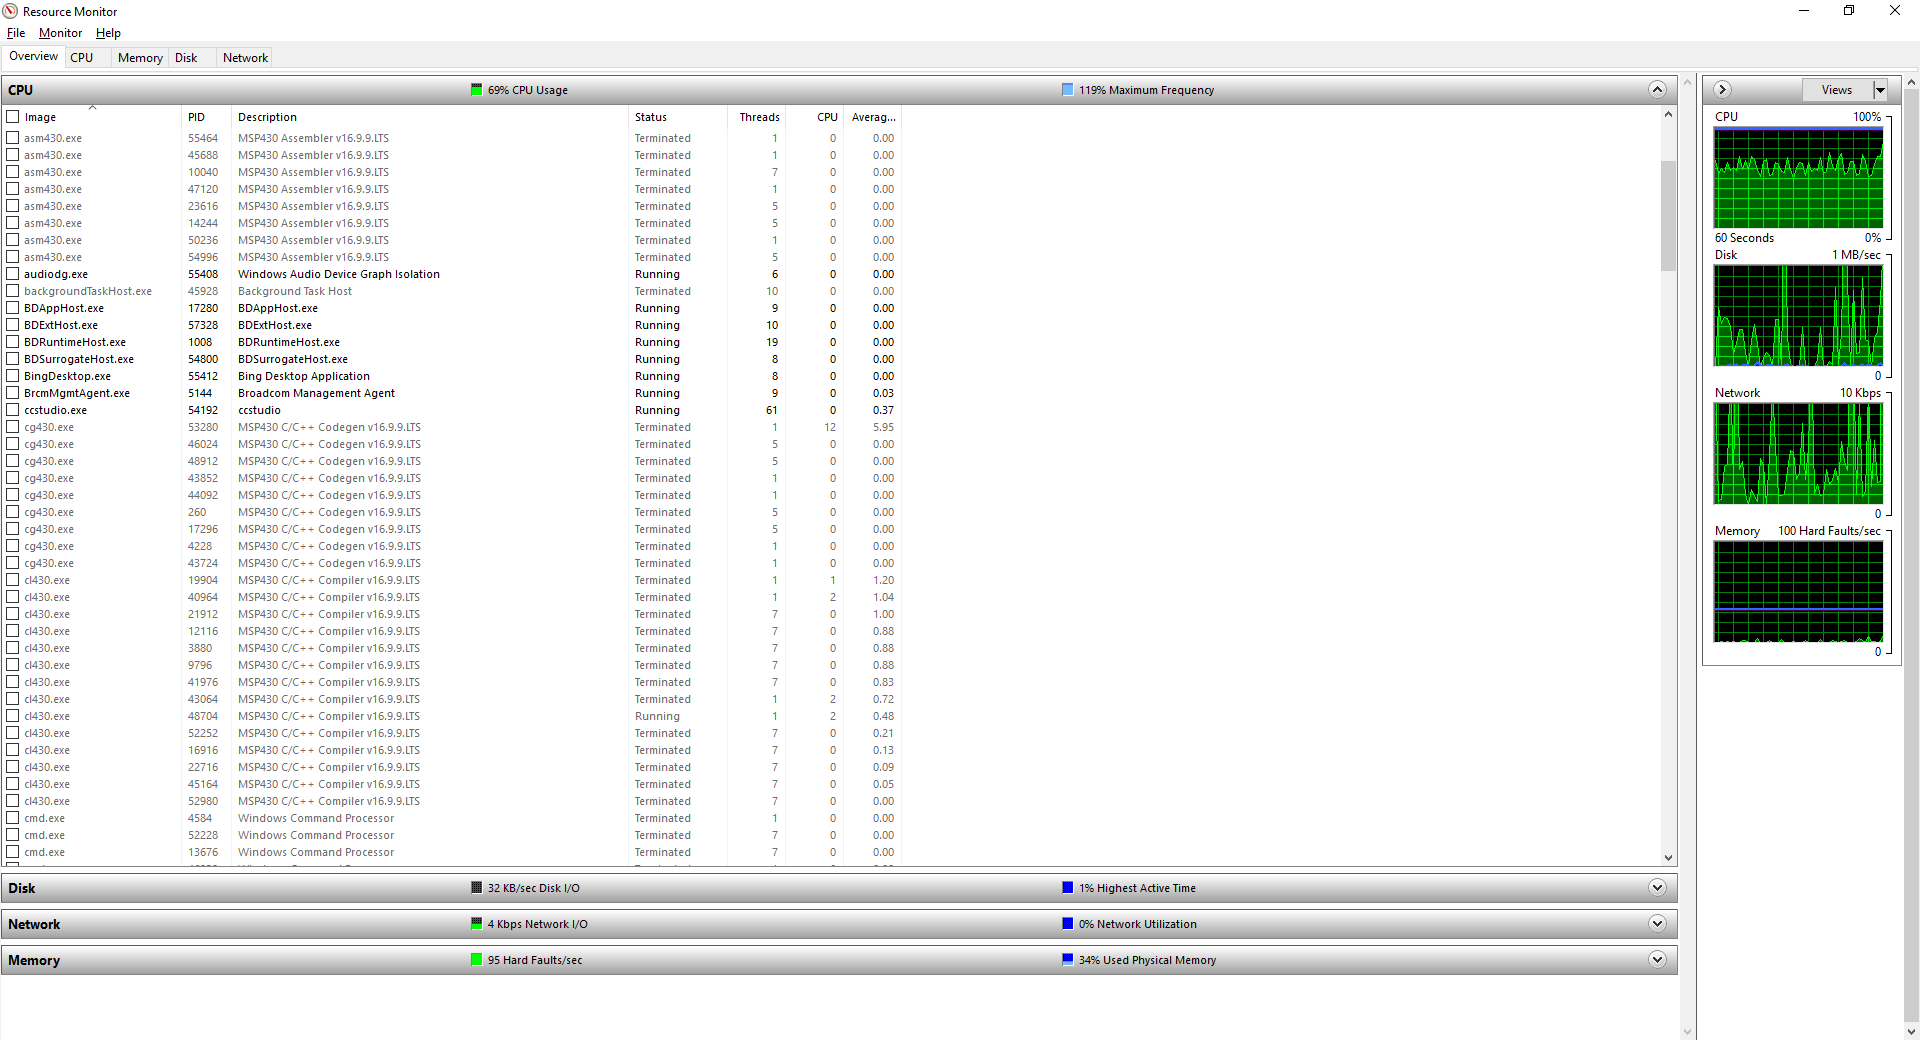This screenshot has width=1920, height=1040.
Task: Open the Monitor menu
Action: click(x=60, y=33)
